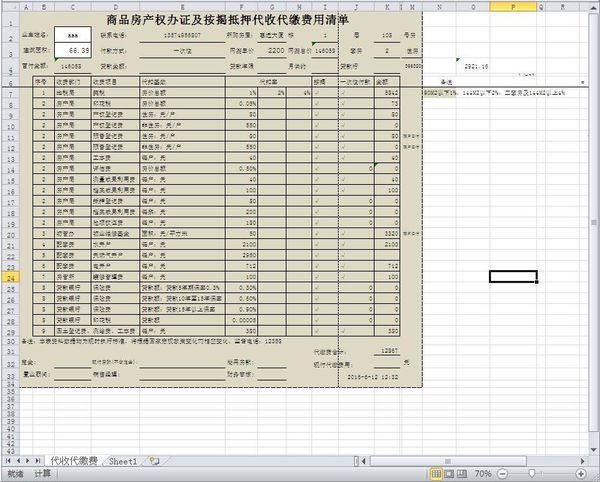Click the 2980 value in row 22
The width and height of the screenshot is (600, 482).
click(241, 255)
